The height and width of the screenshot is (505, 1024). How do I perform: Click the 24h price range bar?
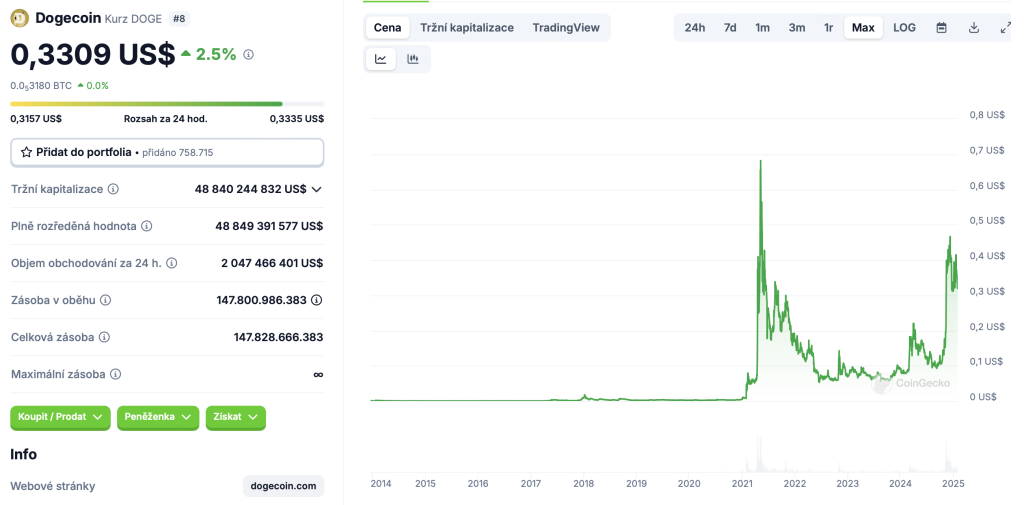pyautogui.click(x=167, y=104)
